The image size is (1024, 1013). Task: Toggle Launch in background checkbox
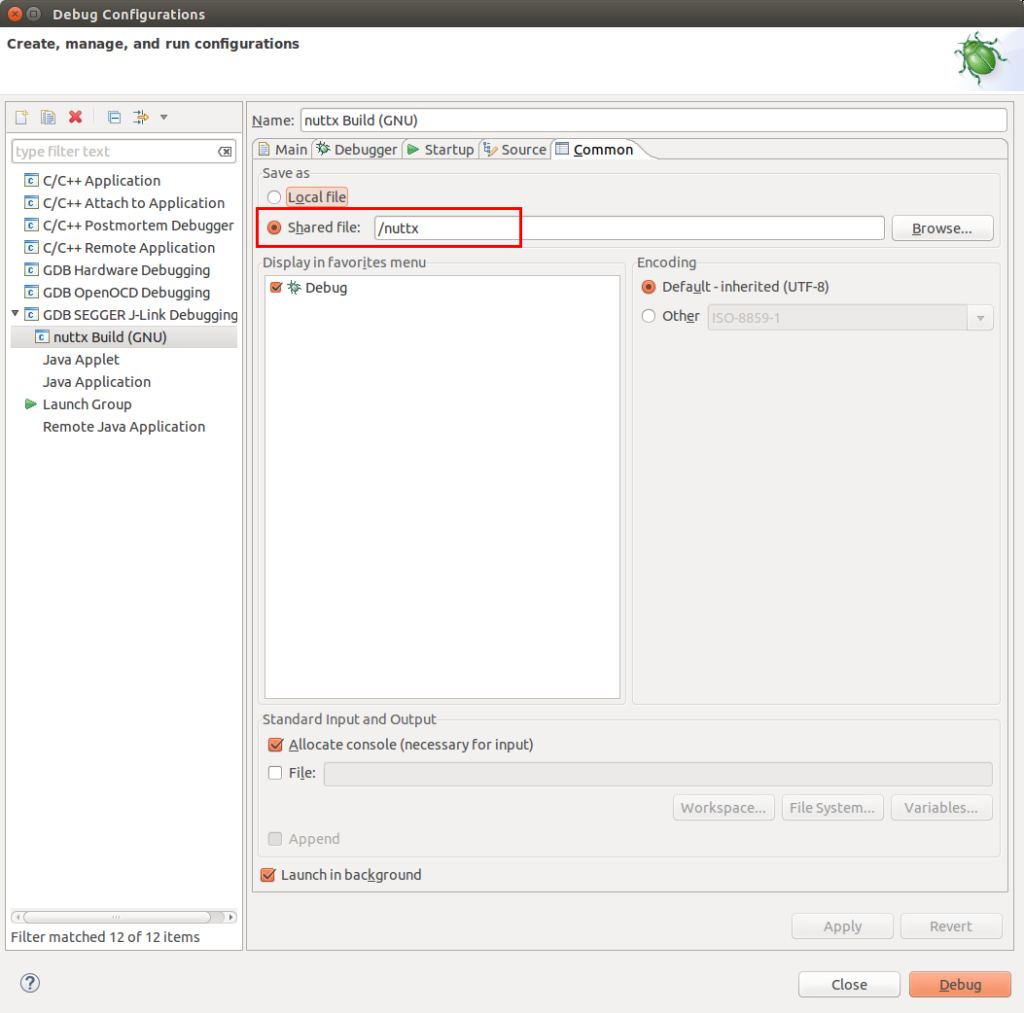[268, 875]
